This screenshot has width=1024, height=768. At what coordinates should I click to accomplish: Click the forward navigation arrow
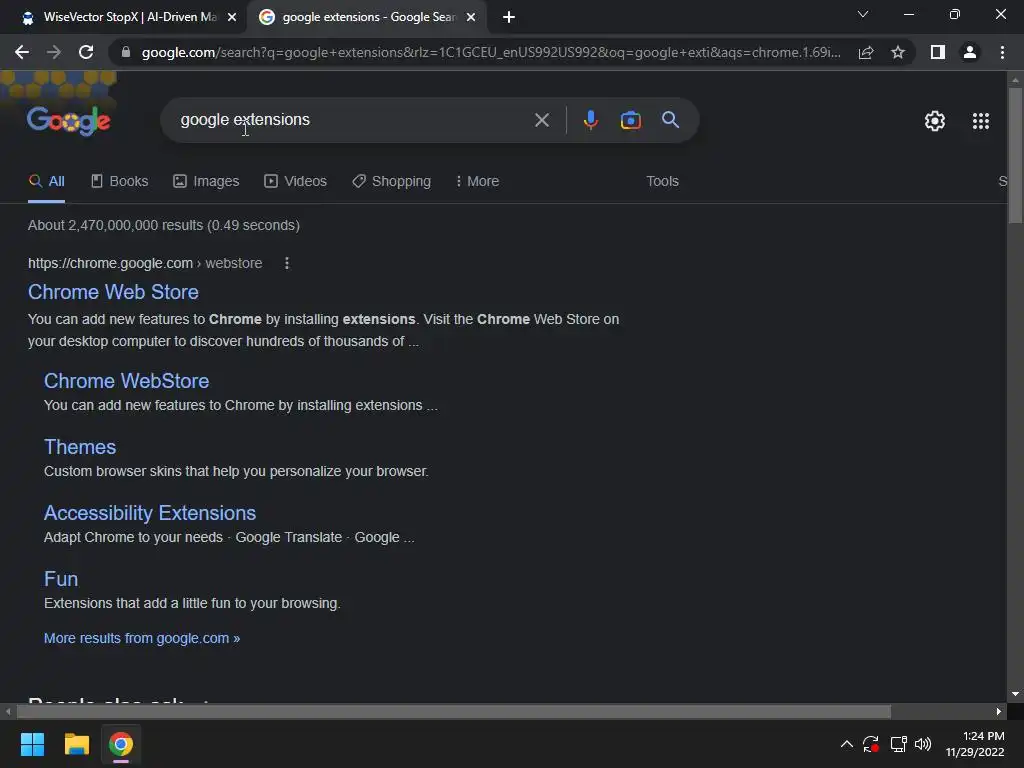pyautogui.click(x=54, y=52)
